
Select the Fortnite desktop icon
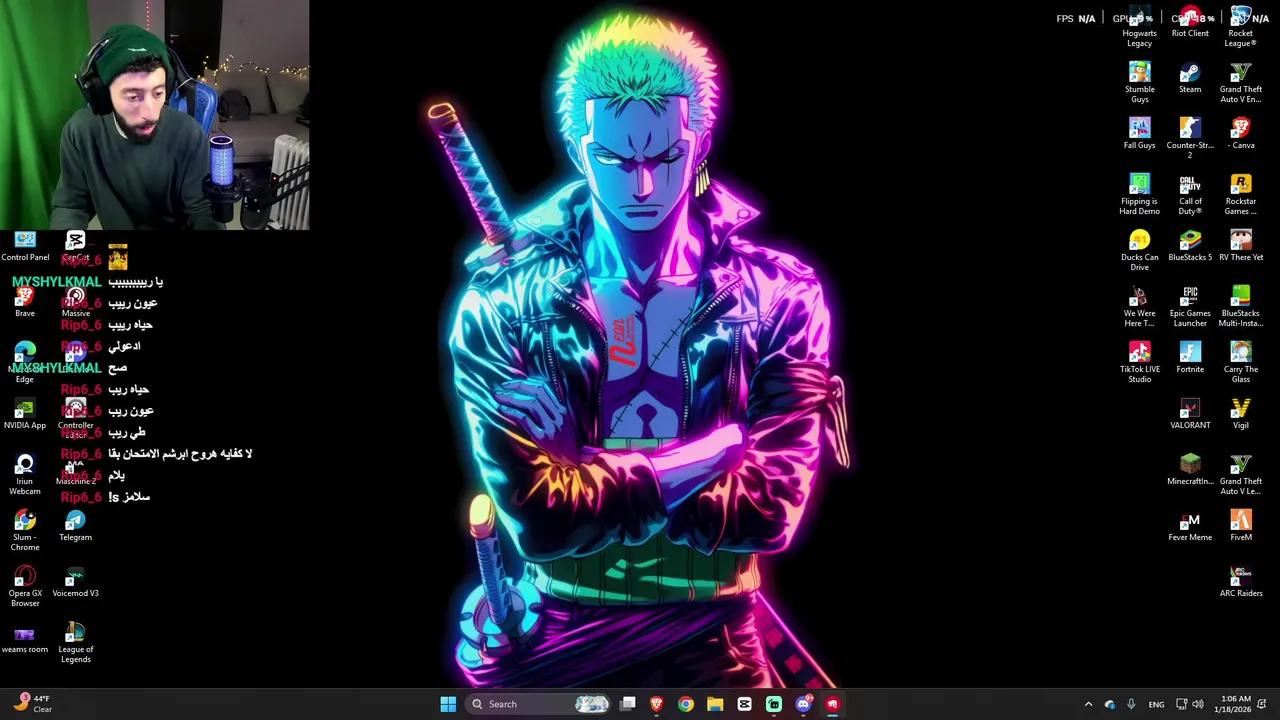(x=1190, y=358)
